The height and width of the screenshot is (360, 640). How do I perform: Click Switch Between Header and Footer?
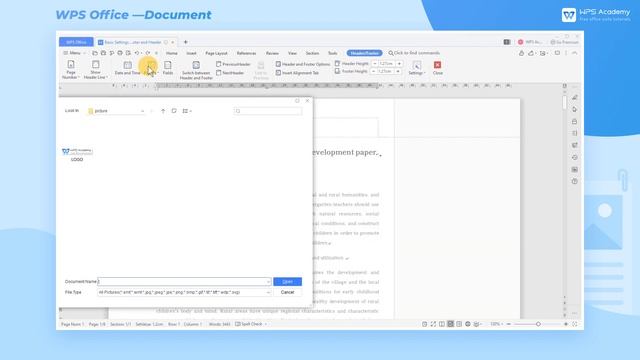click(x=196, y=70)
